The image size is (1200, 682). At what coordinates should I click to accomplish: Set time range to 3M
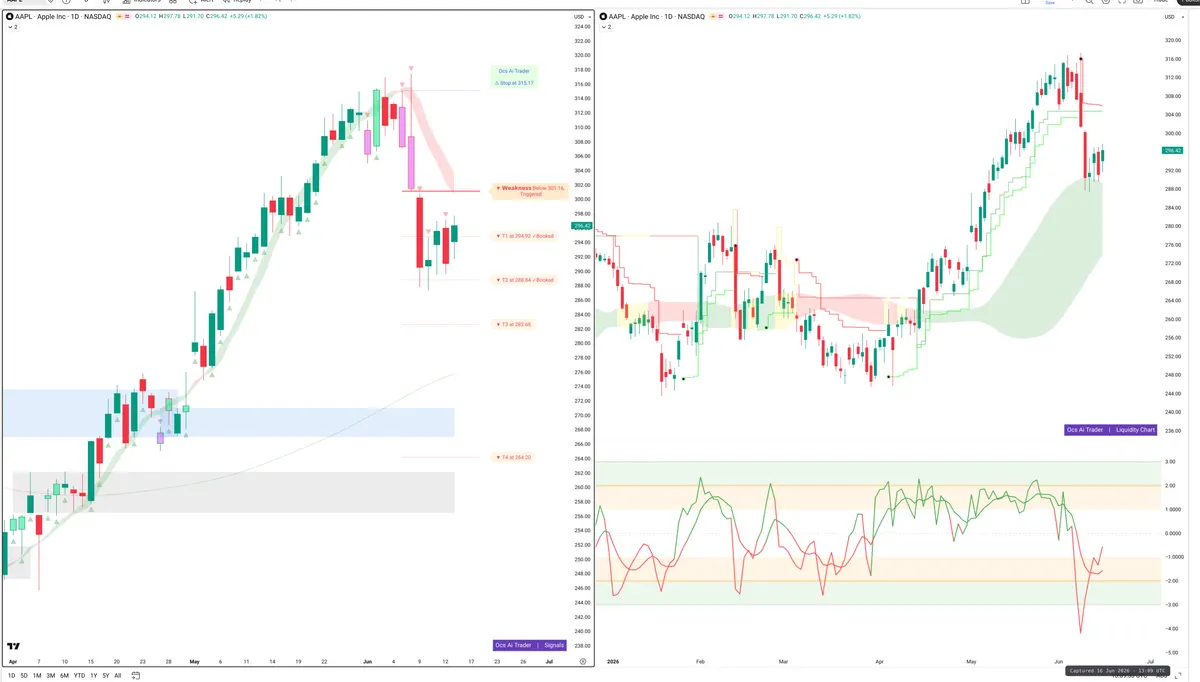click(x=51, y=676)
